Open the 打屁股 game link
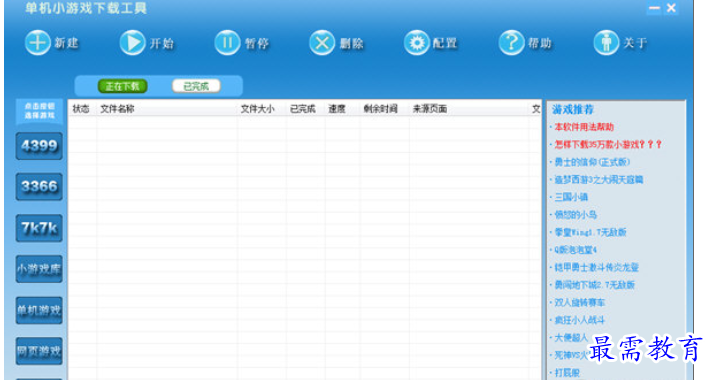Screen dimensions: 711x380 pyautogui.click(x=567, y=373)
